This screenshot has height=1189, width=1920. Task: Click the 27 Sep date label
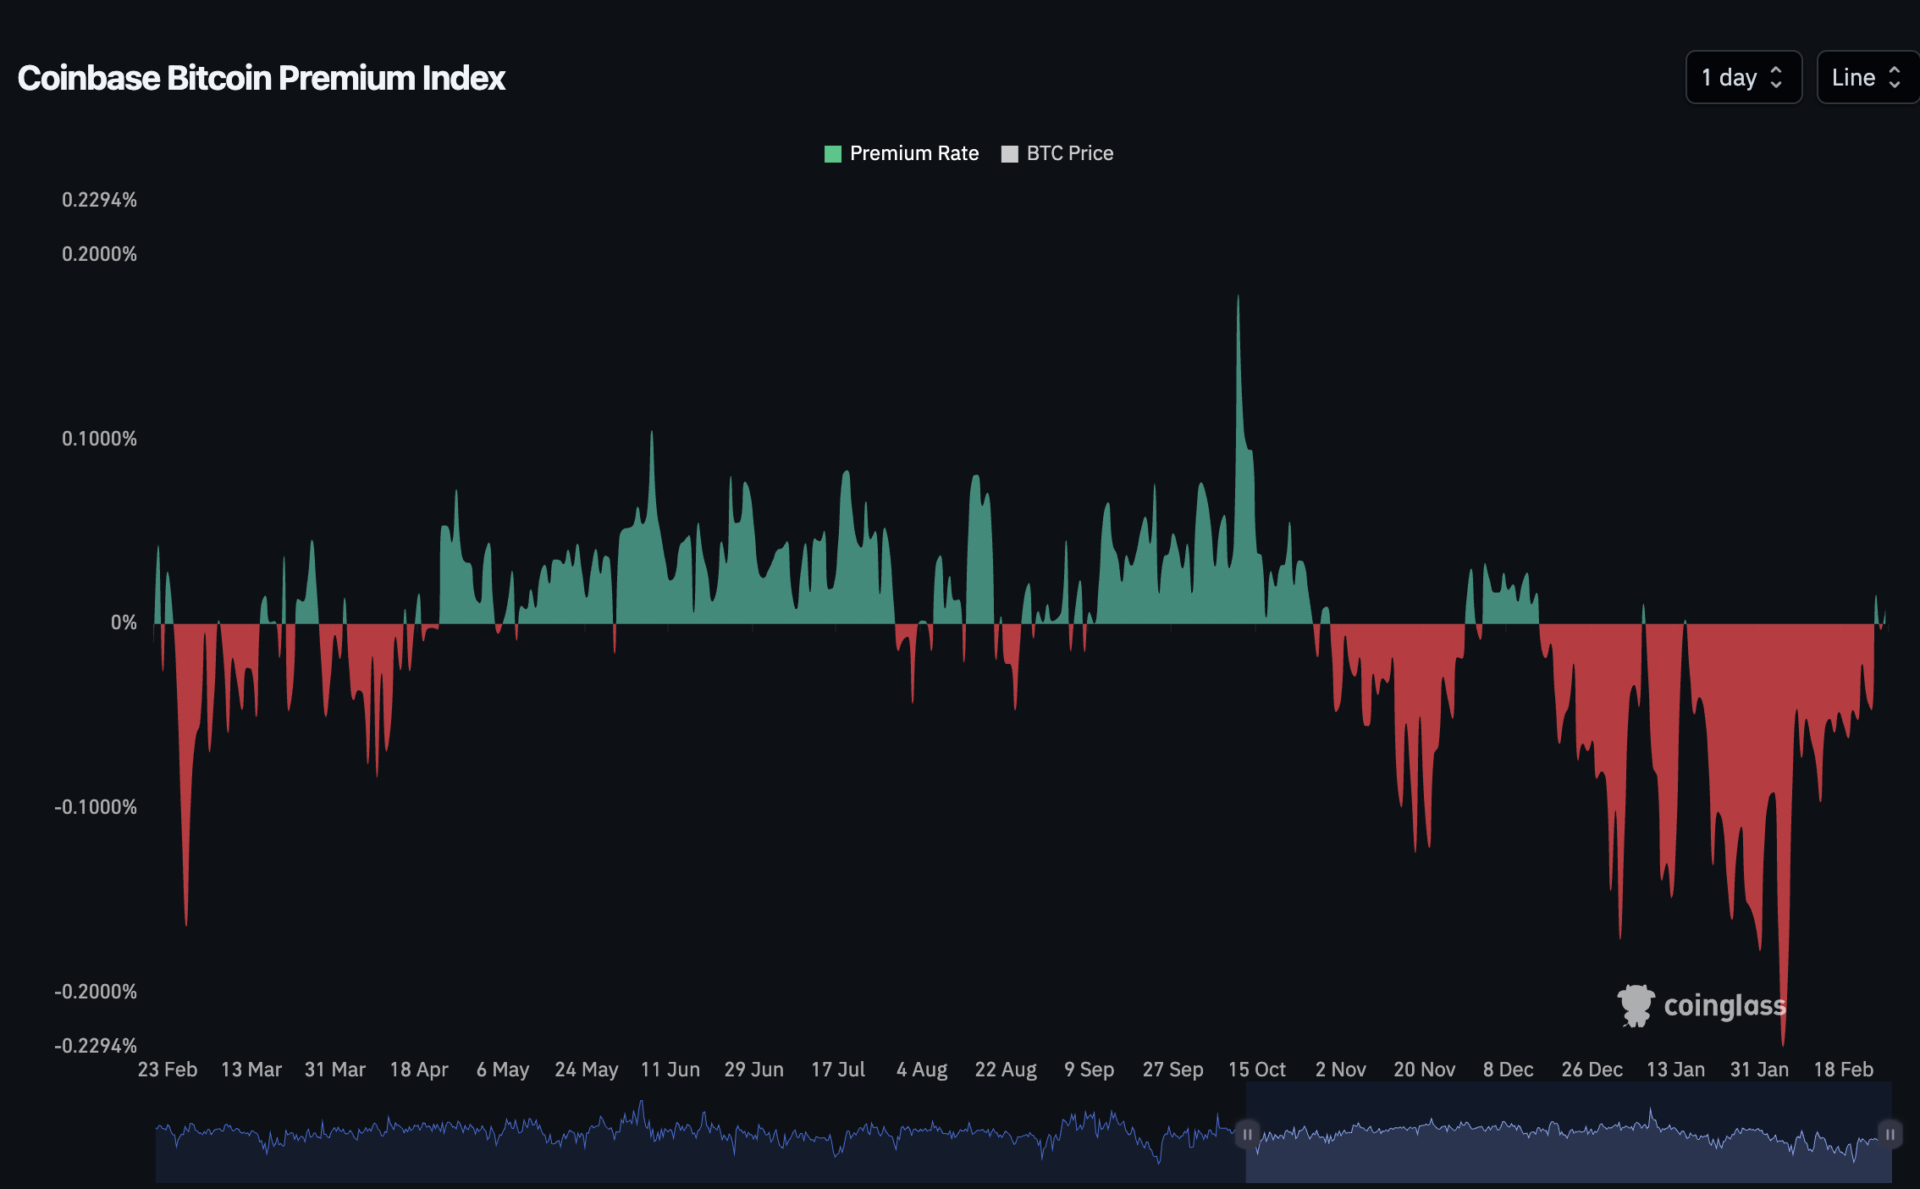tap(1173, 1070)
